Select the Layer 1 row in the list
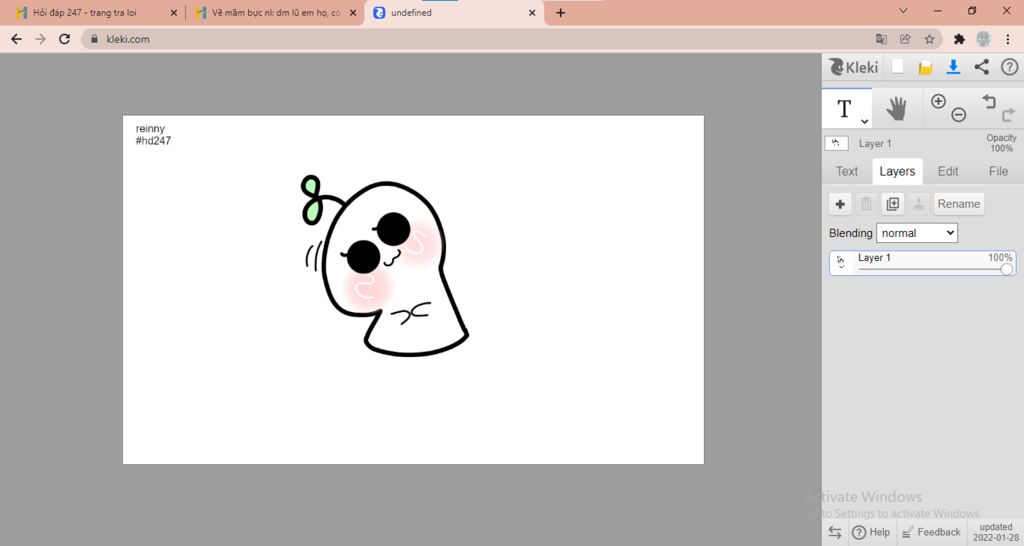This screenshot has width=1024, height=546. (922, 263)
